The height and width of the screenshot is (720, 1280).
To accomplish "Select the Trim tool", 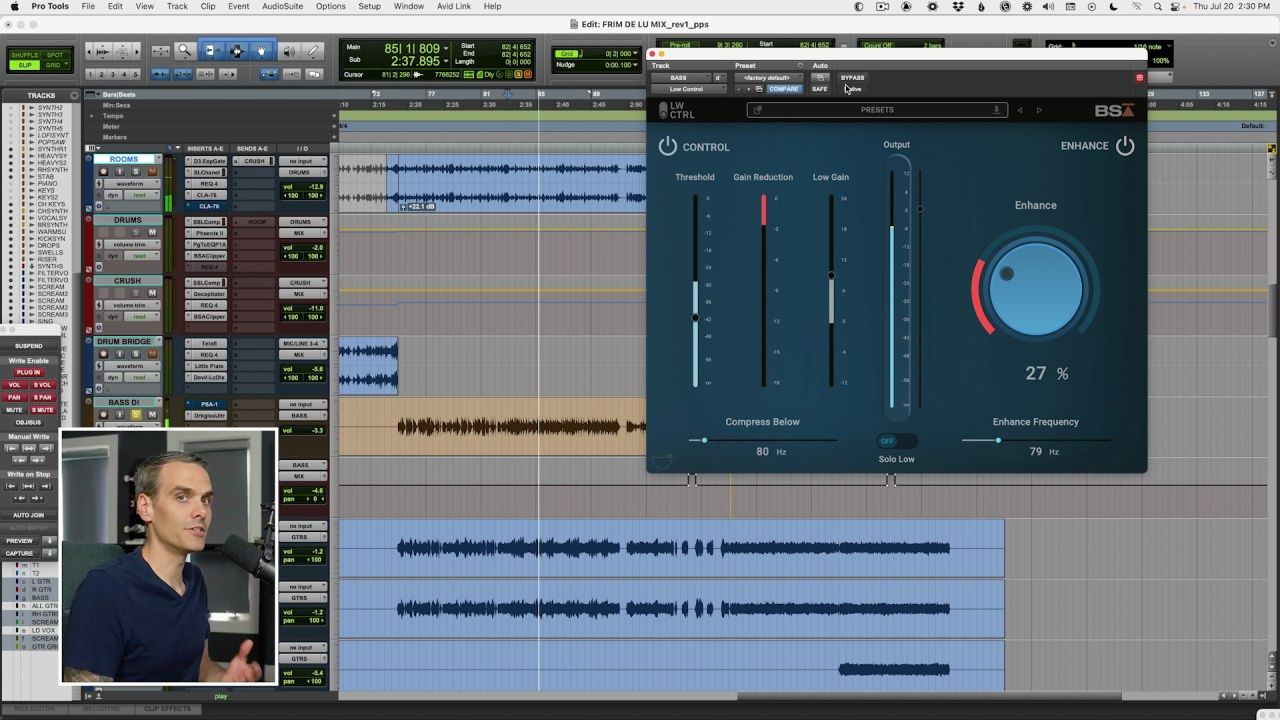I will (x=211, y=51).
